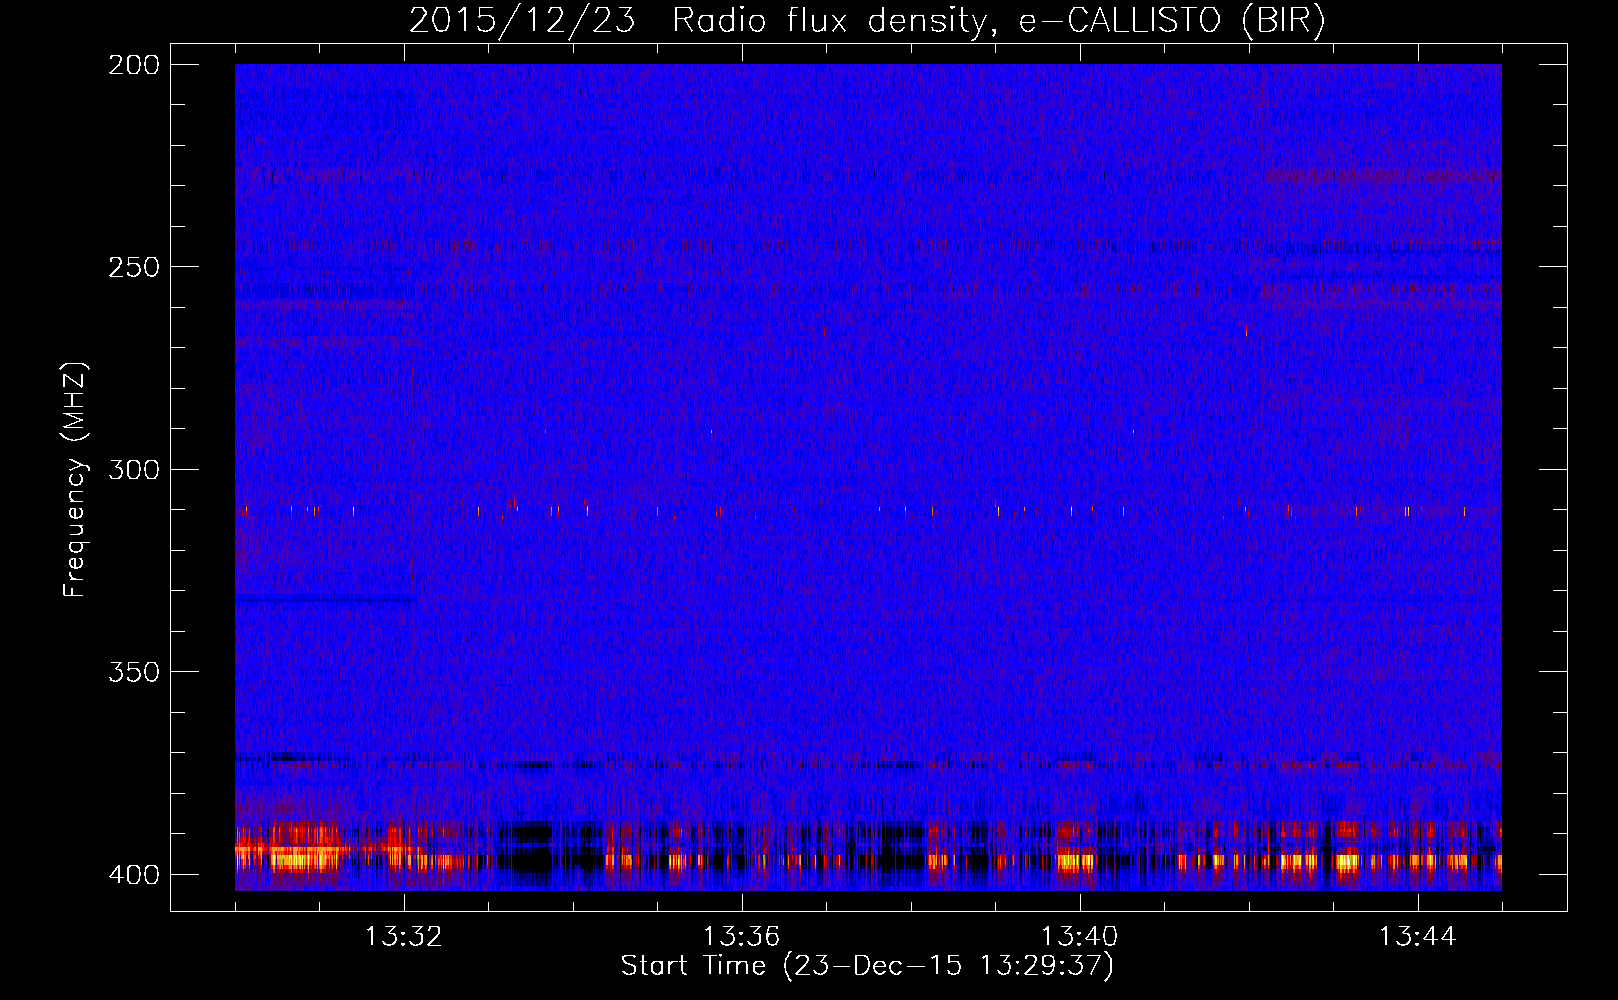
Task: Click the 350 frequency tick label
Action: [133, 672]
